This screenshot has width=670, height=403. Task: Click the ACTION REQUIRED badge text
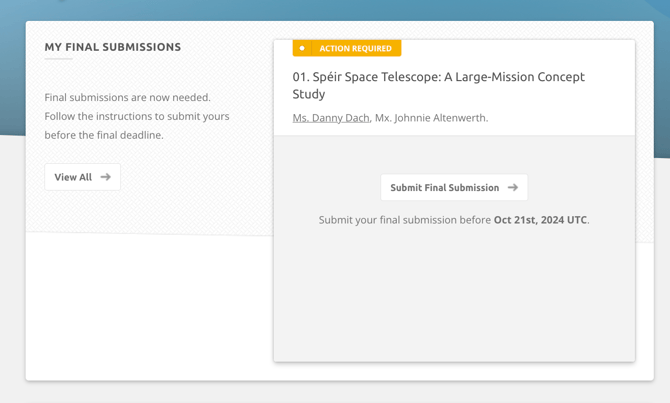click(355, 48)
